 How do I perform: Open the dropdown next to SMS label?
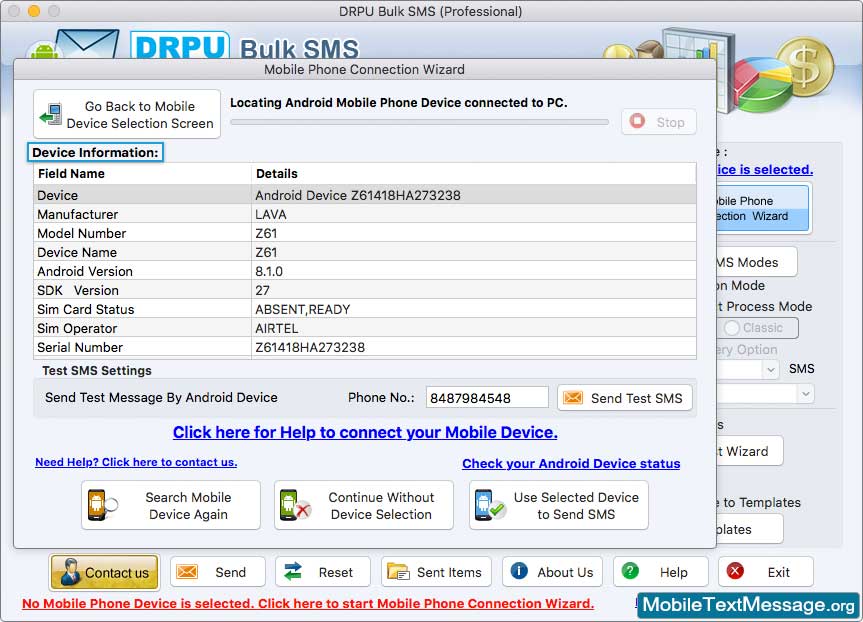tap(771, 369)
